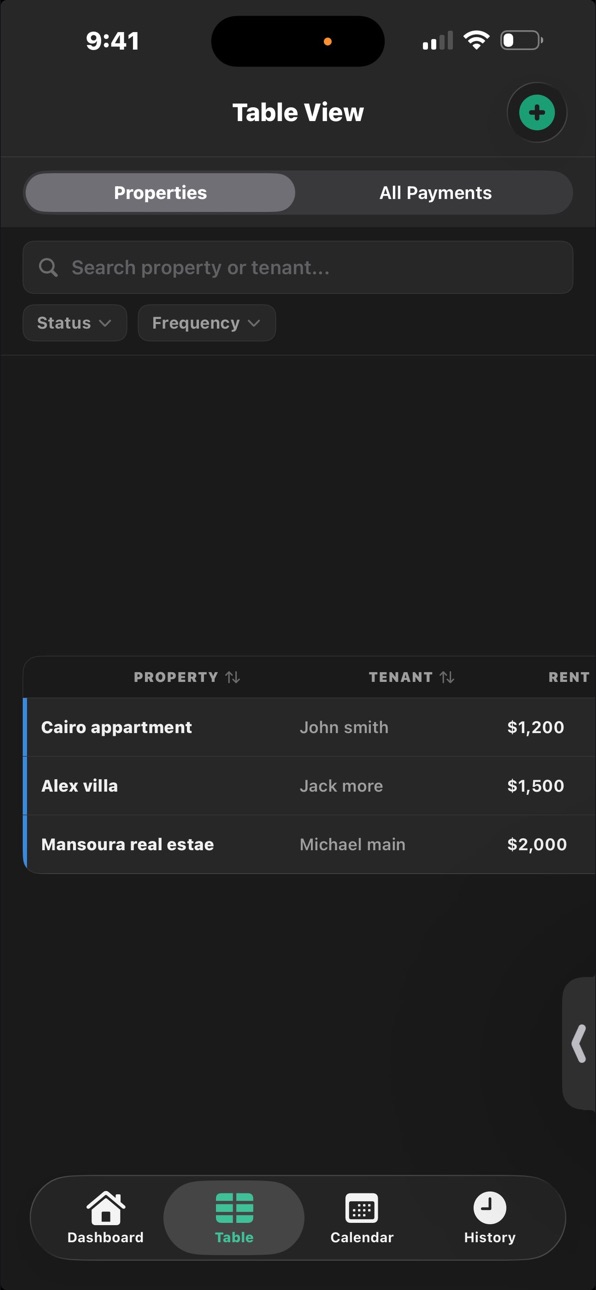This screenshot has height=1290, width=596.
Task: Click the search magnifier icon
Action: [48, 267]
